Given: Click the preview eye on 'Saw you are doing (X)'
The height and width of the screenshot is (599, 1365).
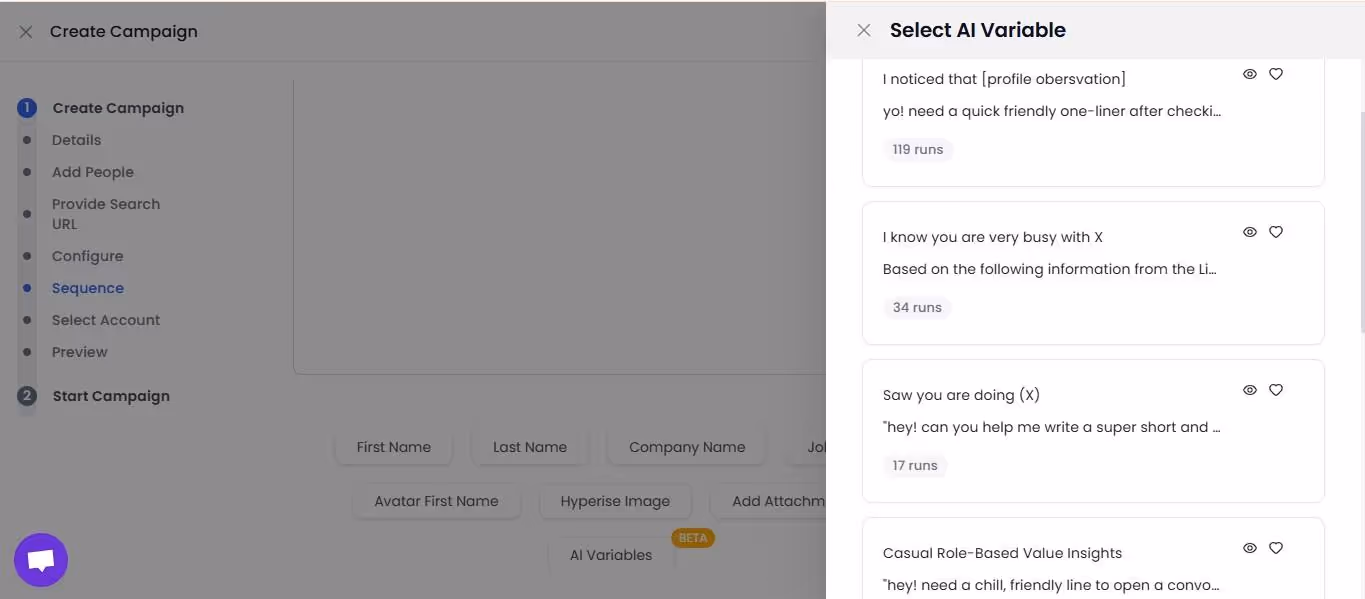Looking at the screenshot, I should (1250, 390).
